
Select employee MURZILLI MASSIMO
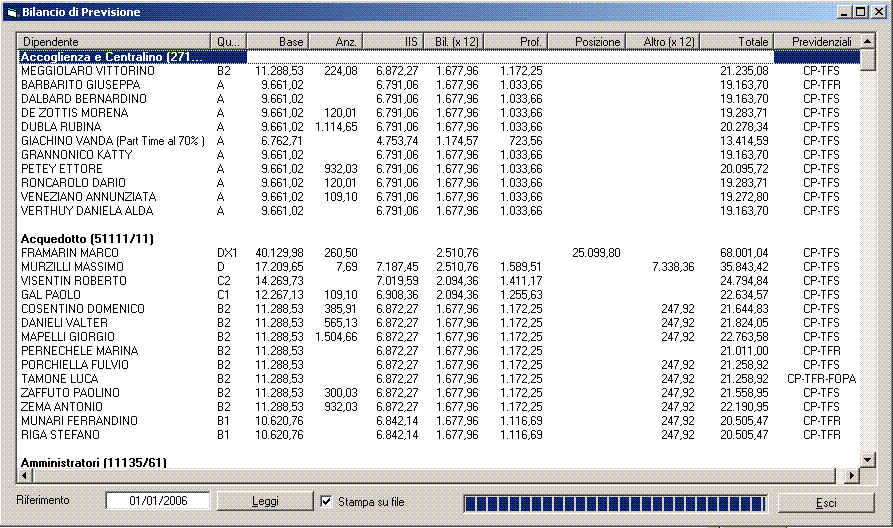(x=72, y=267)
